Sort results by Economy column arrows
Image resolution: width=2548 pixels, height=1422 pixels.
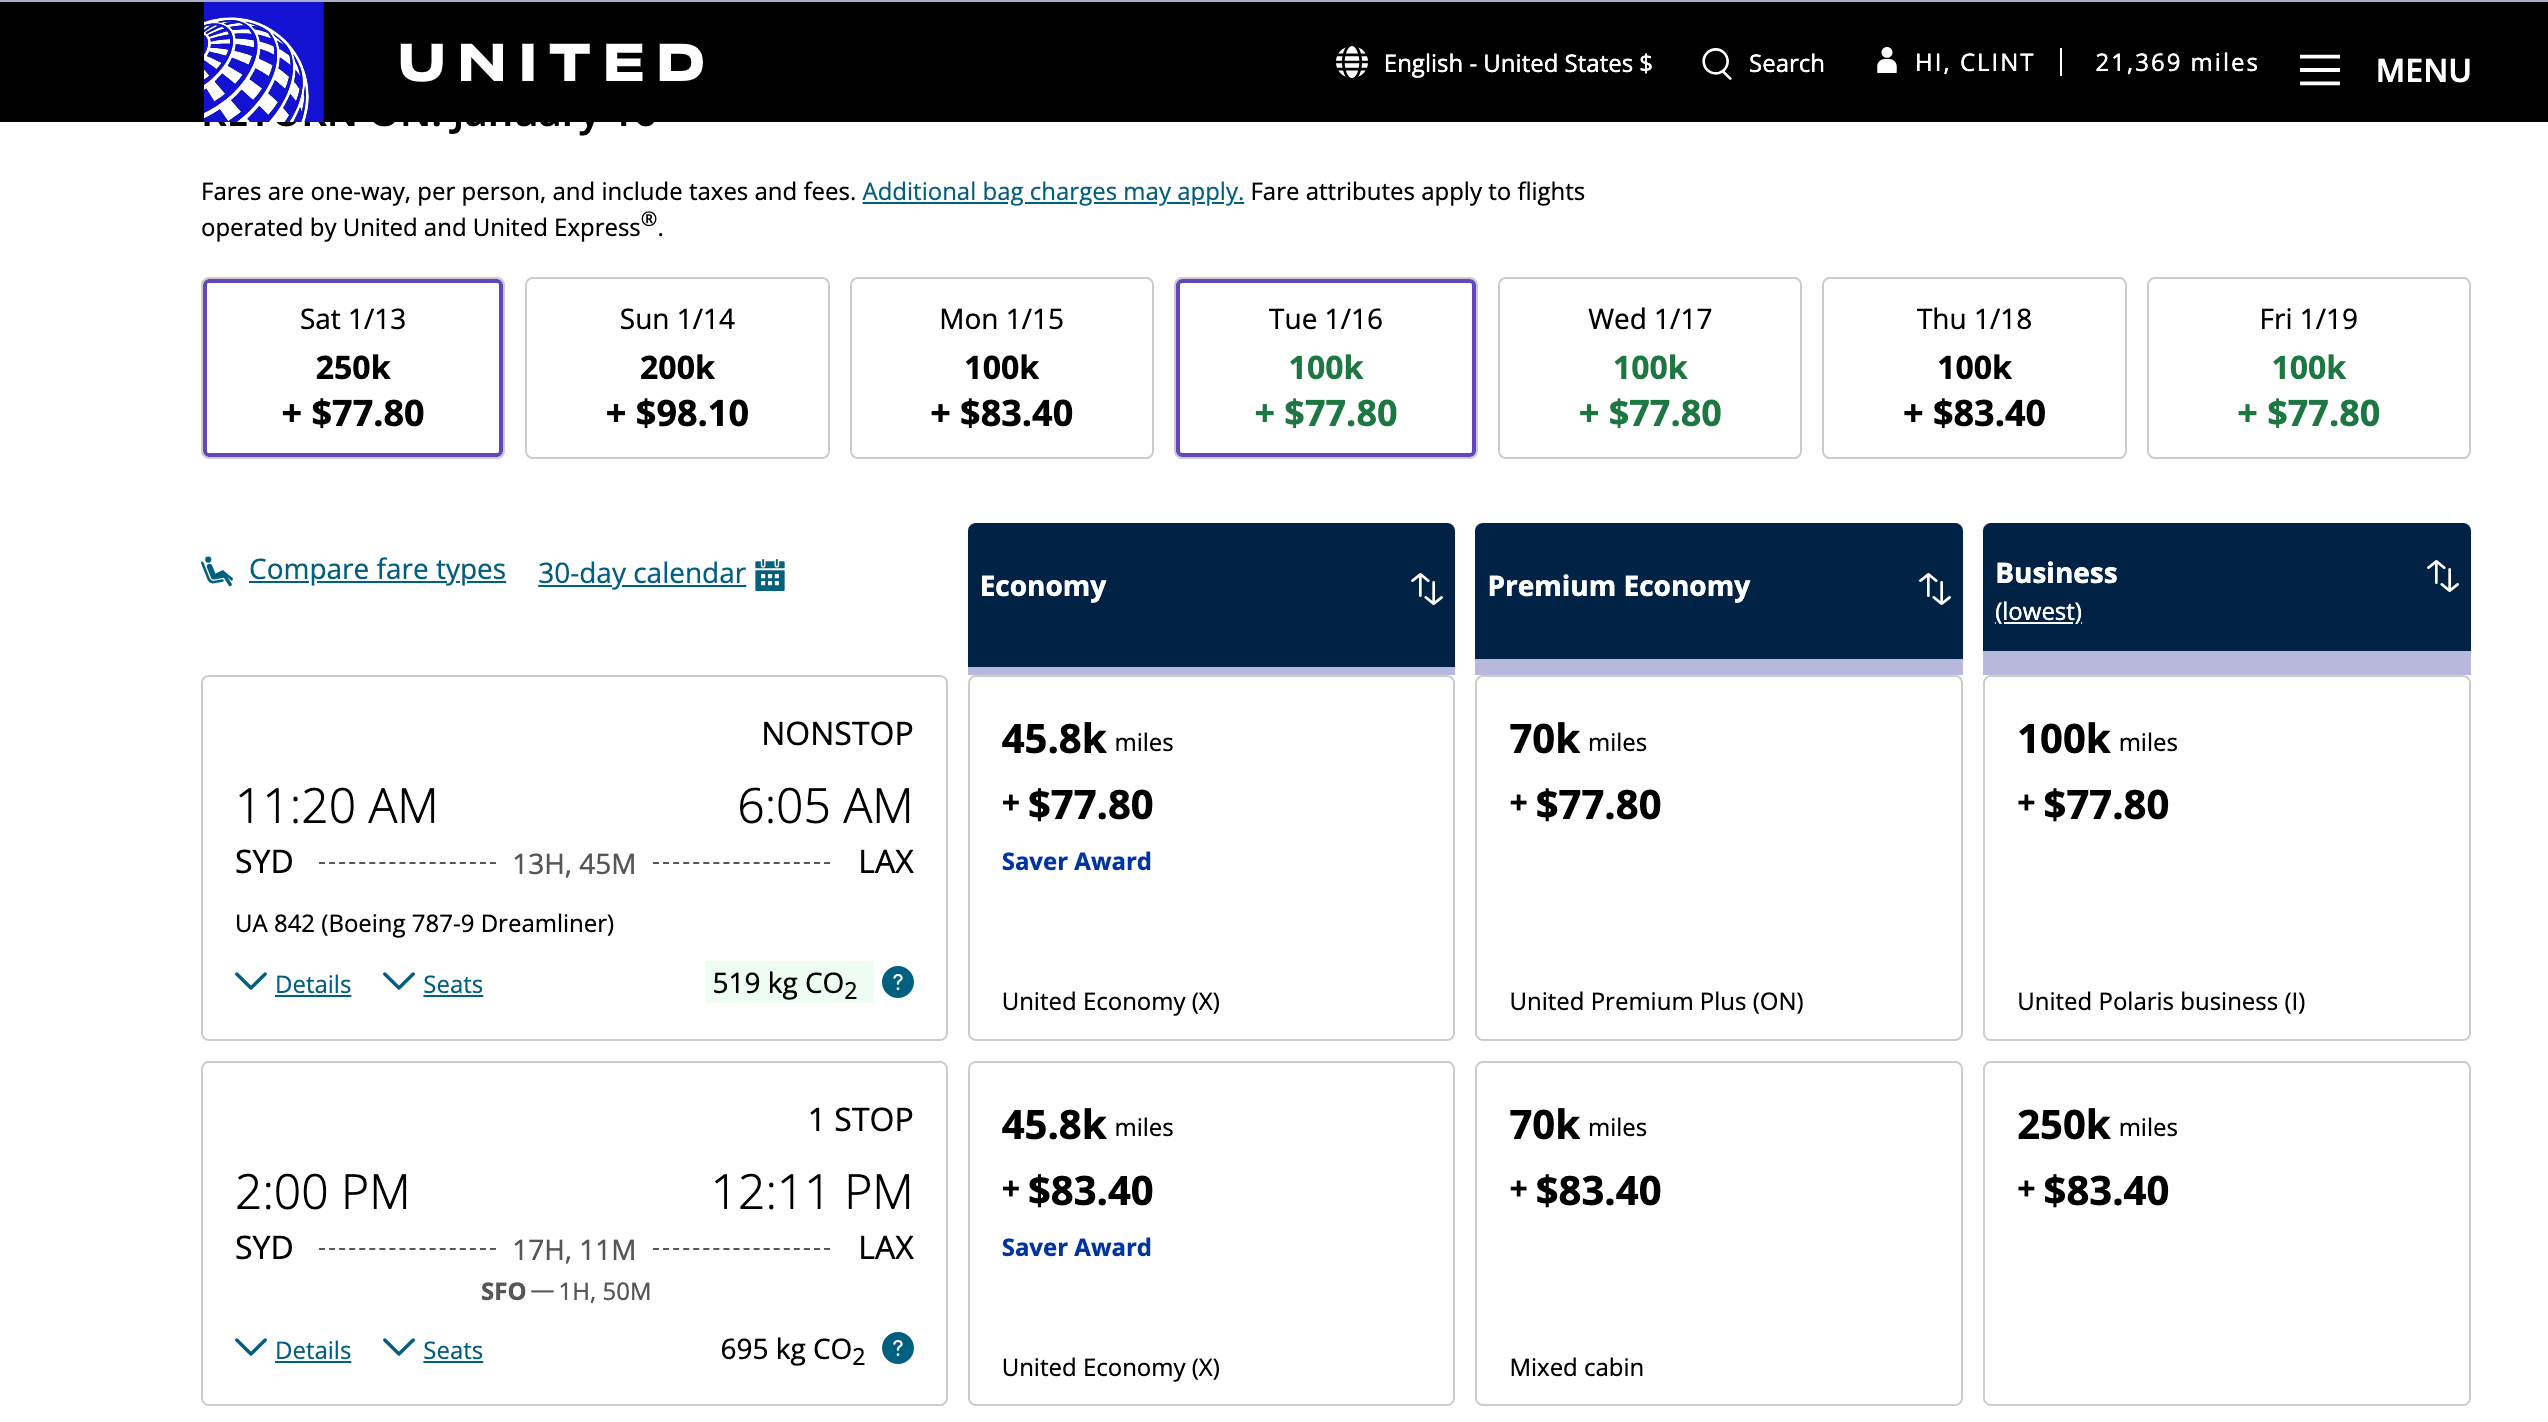1426,588
